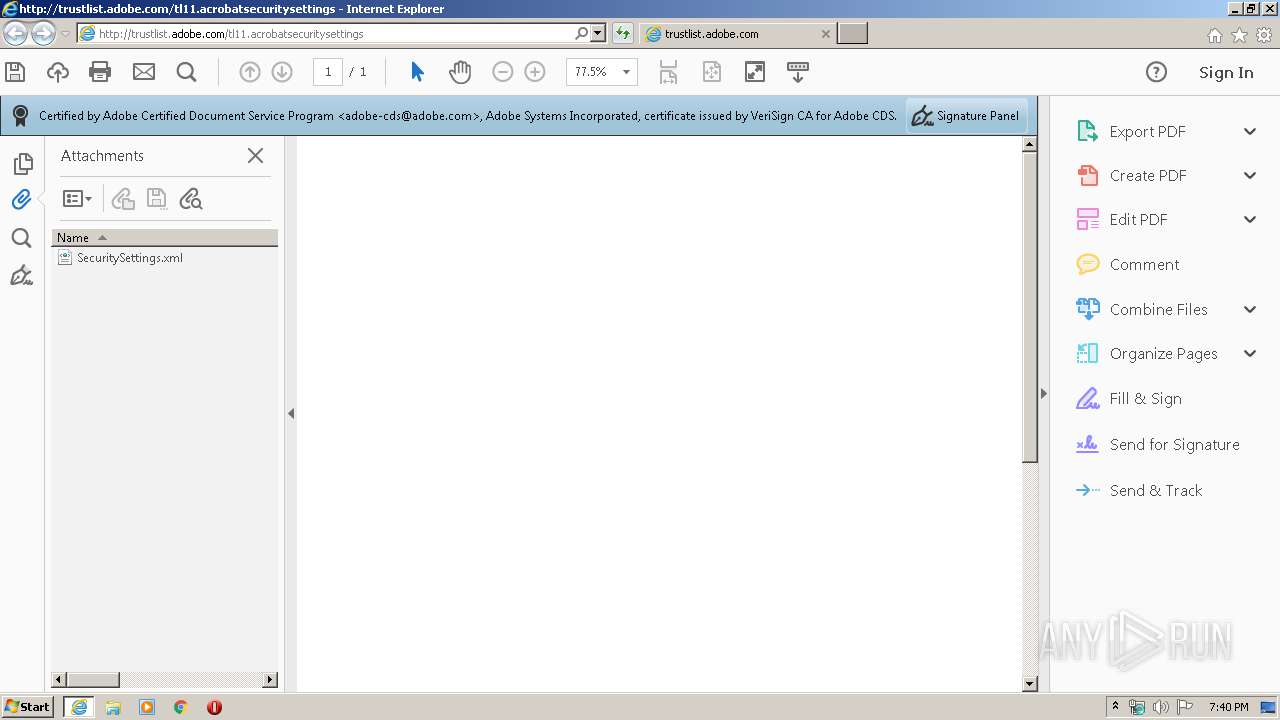Click the Search attachments icon
The height and width of the screenshot is (720, 1280).
(190, 199)
